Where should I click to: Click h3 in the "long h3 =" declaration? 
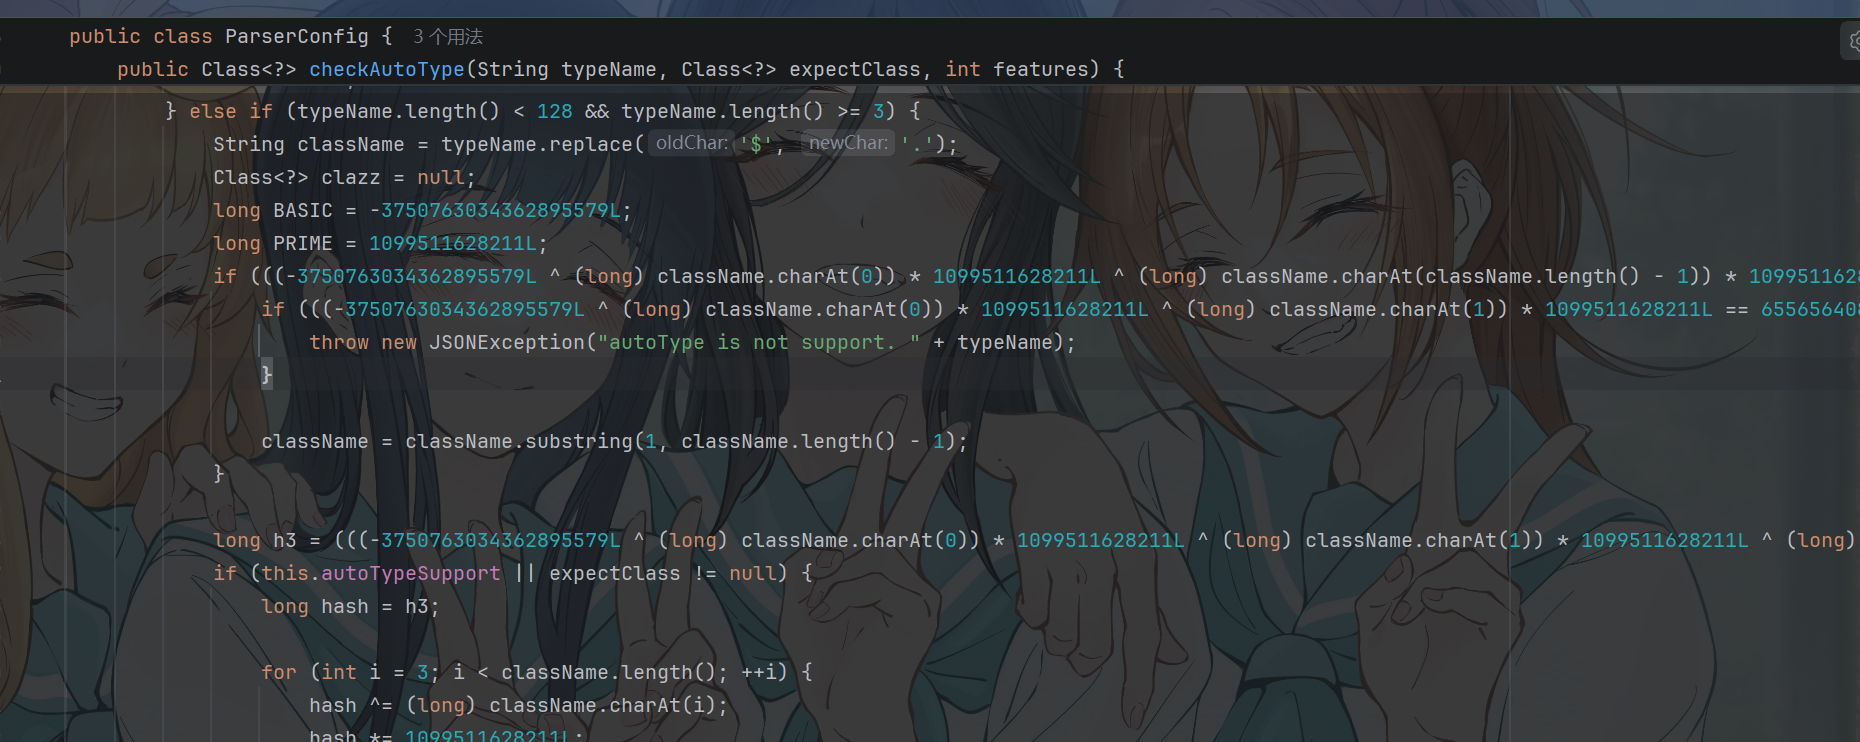pyautogui.click(x=285, y=541)
